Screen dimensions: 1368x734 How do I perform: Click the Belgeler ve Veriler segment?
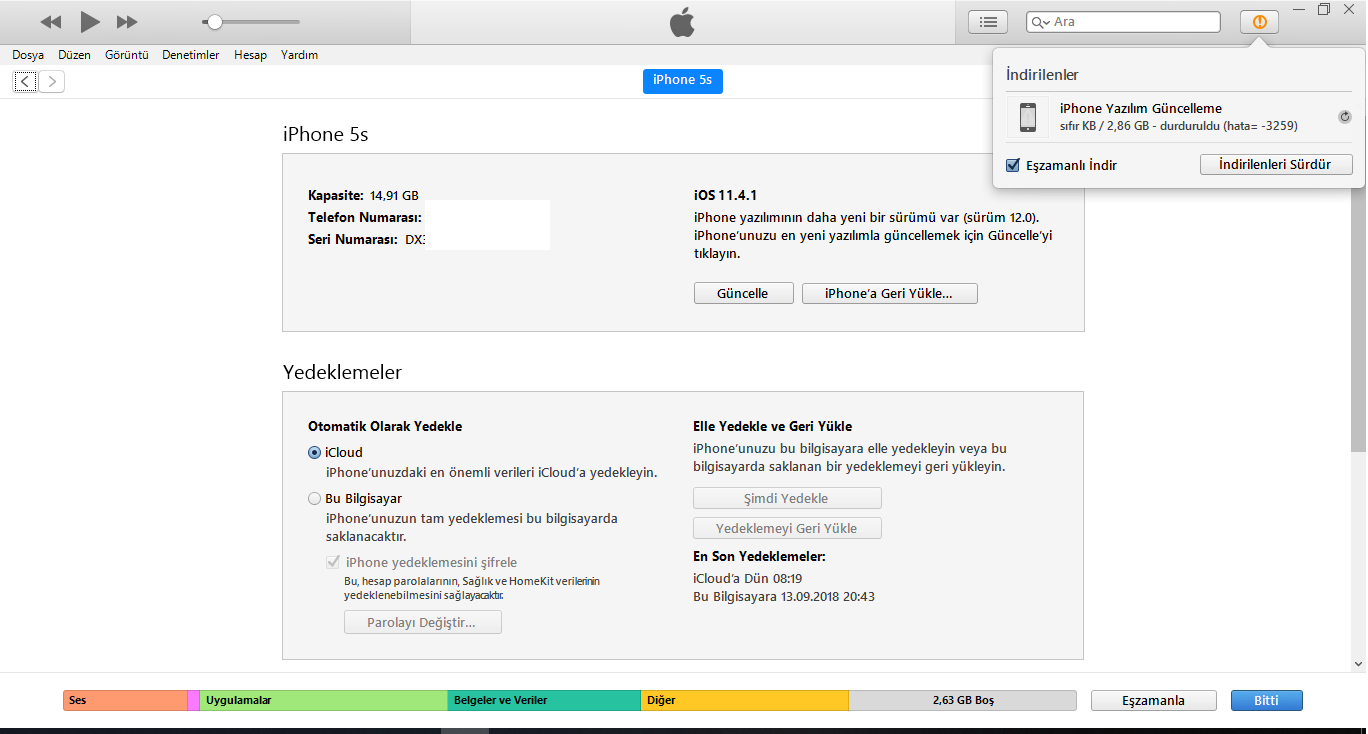pos(544,700)
